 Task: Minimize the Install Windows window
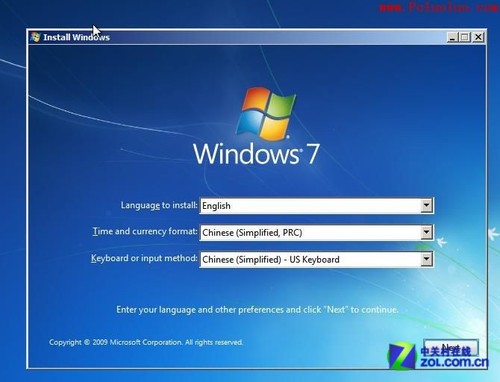click(x=452, y=37)
